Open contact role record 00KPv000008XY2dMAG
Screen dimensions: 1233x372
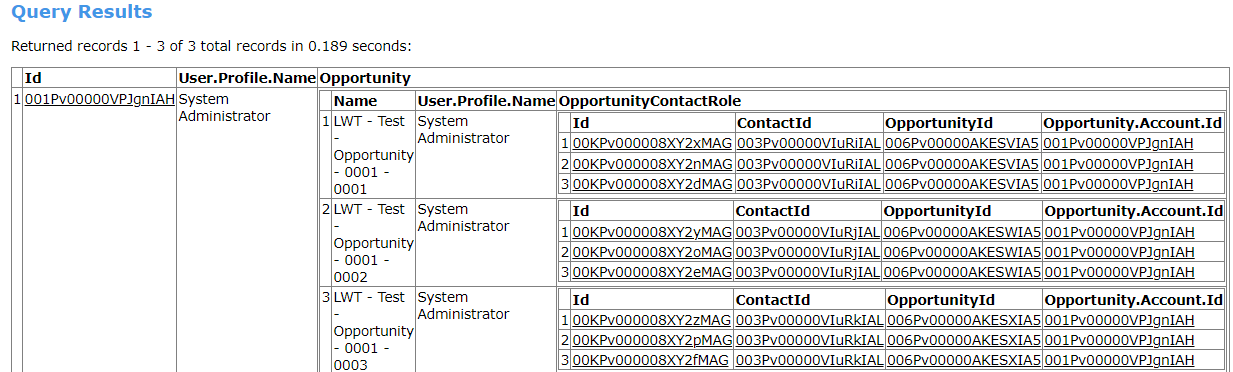coord(652,185)
